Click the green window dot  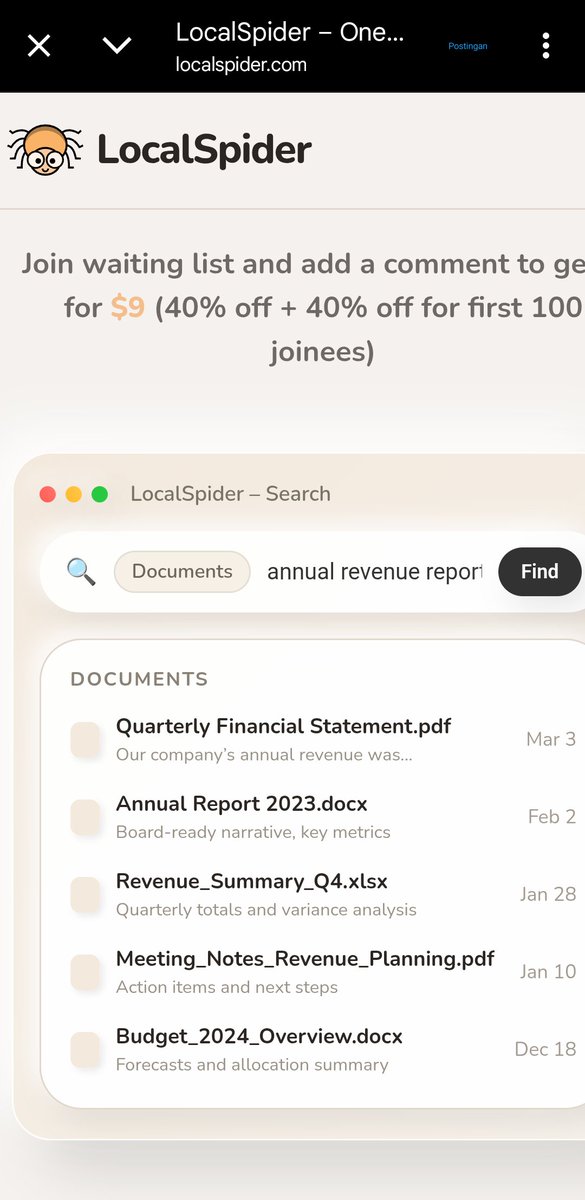100,494
